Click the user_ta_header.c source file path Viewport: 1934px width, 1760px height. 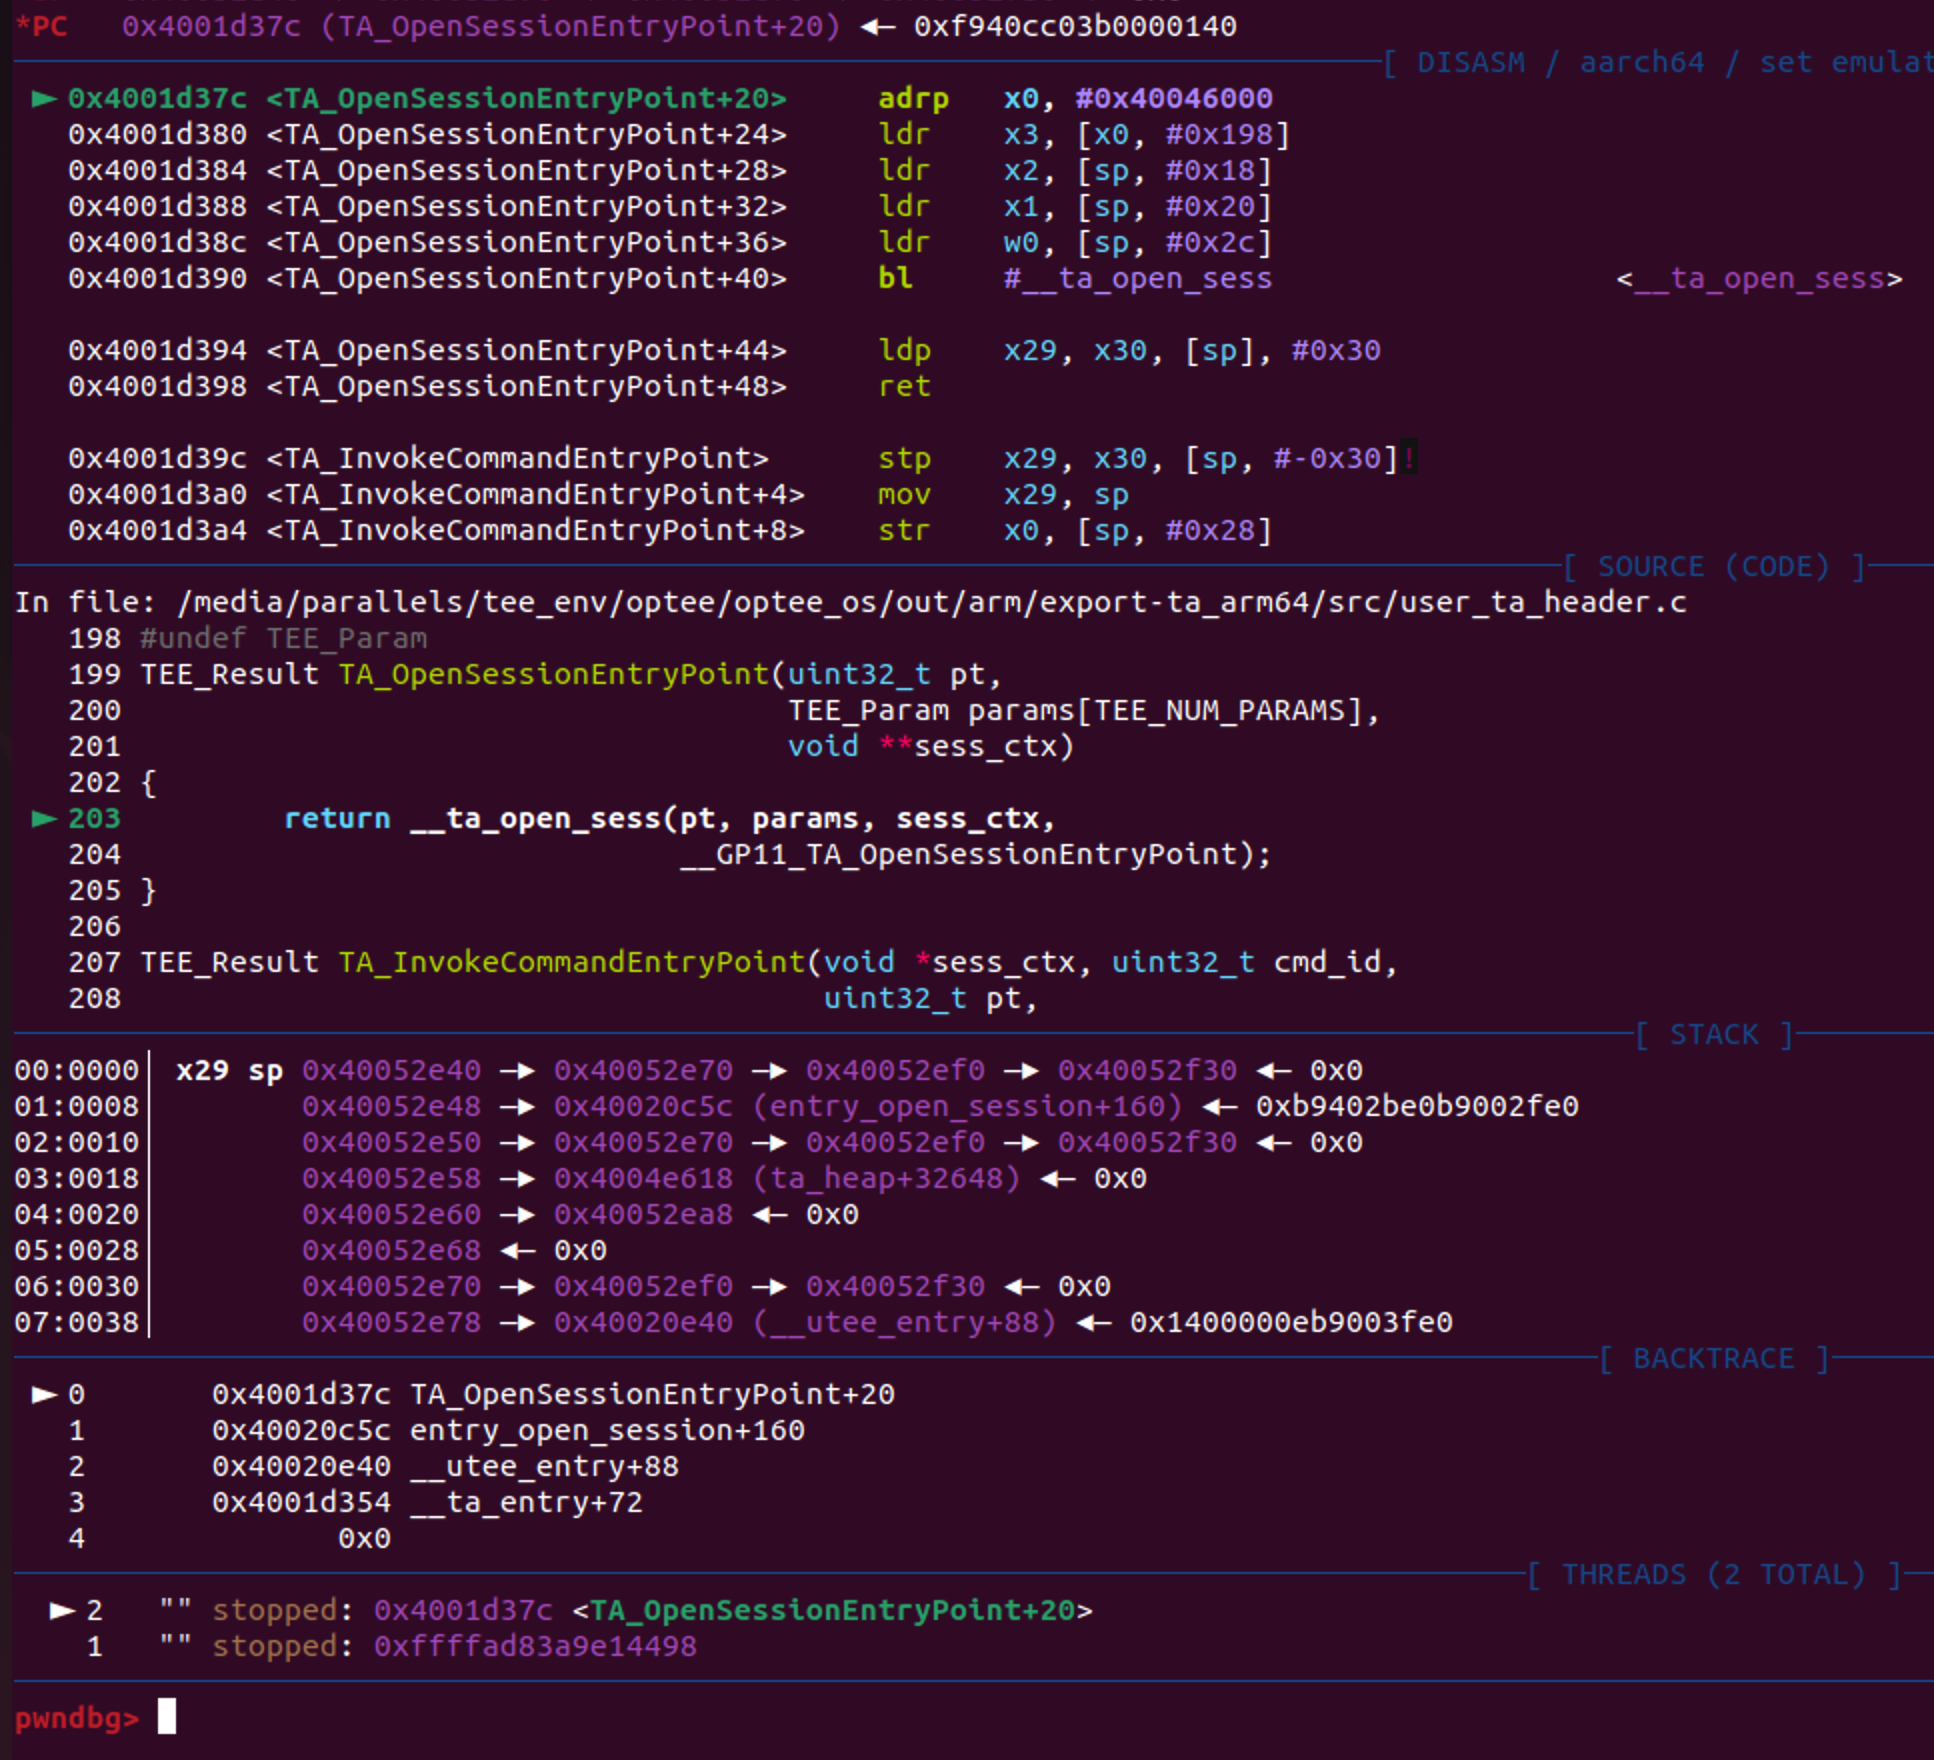coord(932,602)
